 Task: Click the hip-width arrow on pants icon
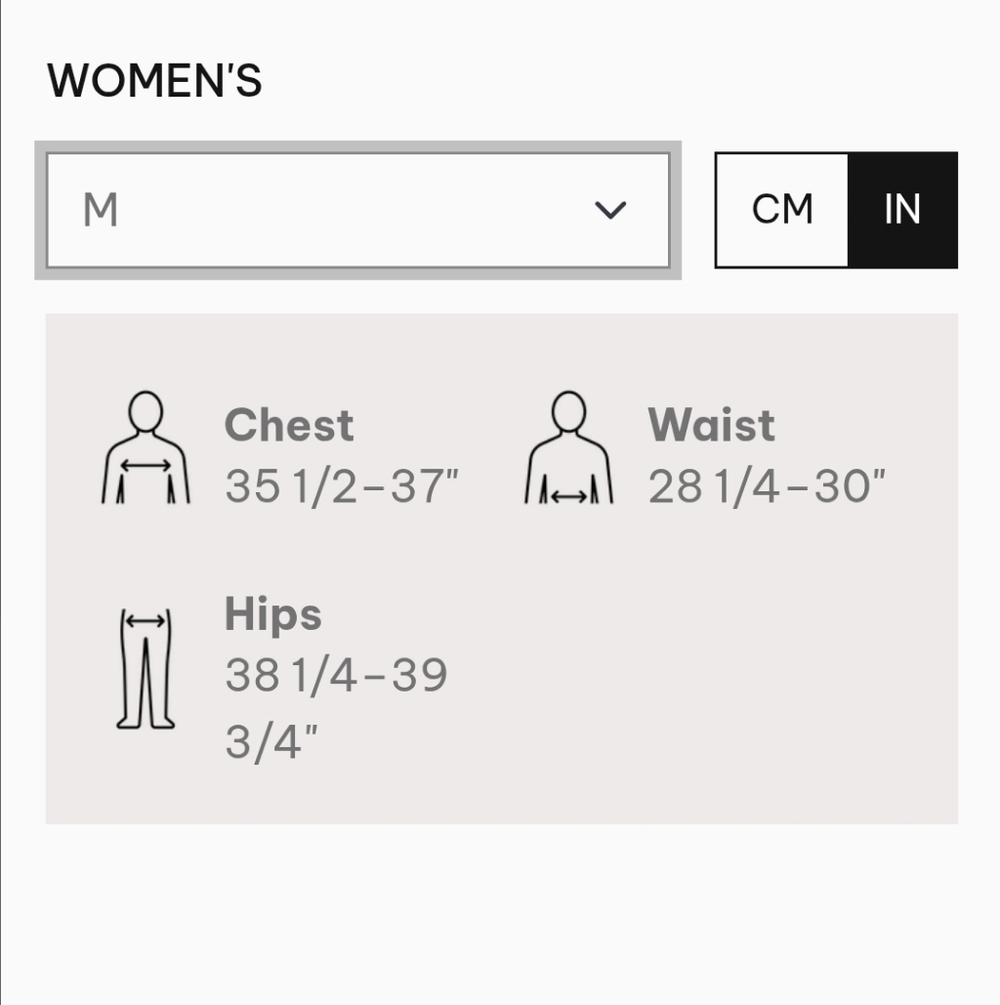[146, 620]
